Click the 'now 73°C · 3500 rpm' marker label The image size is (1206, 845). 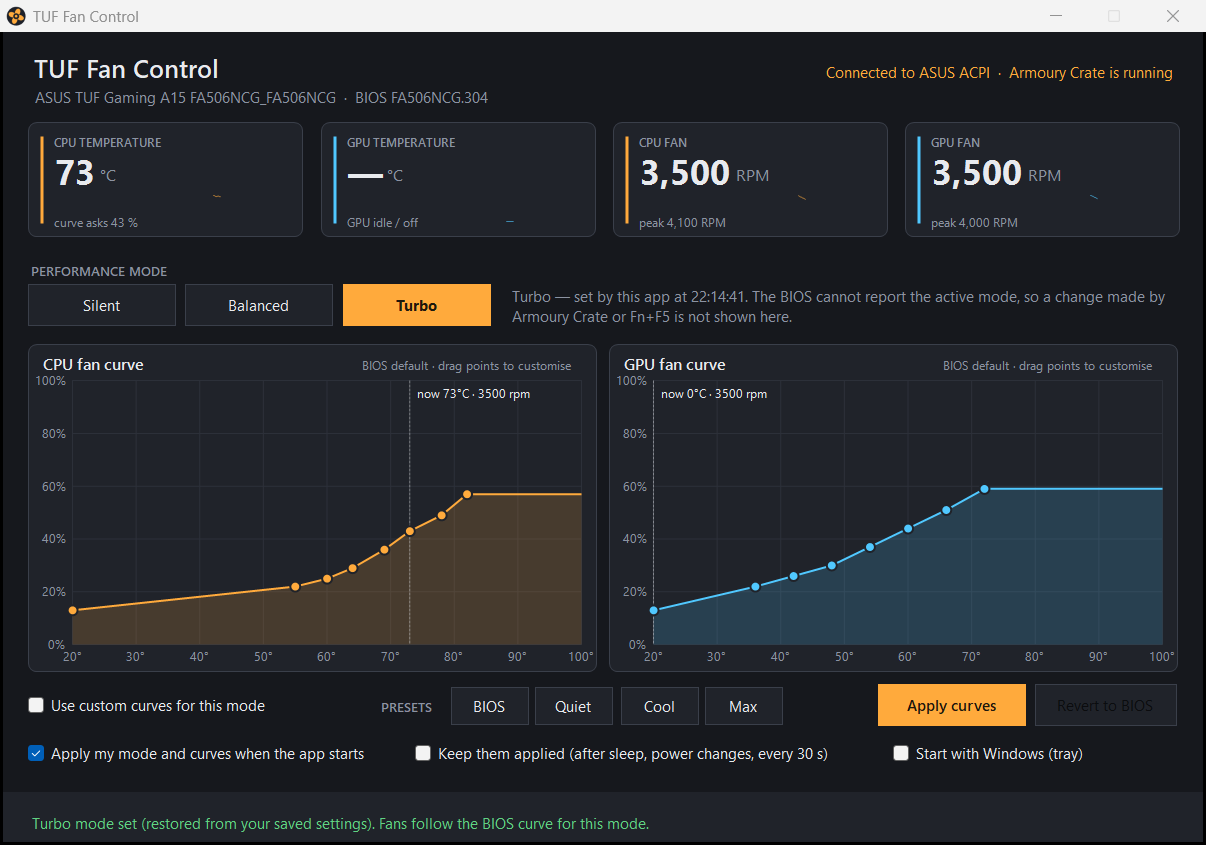[473, 394]
